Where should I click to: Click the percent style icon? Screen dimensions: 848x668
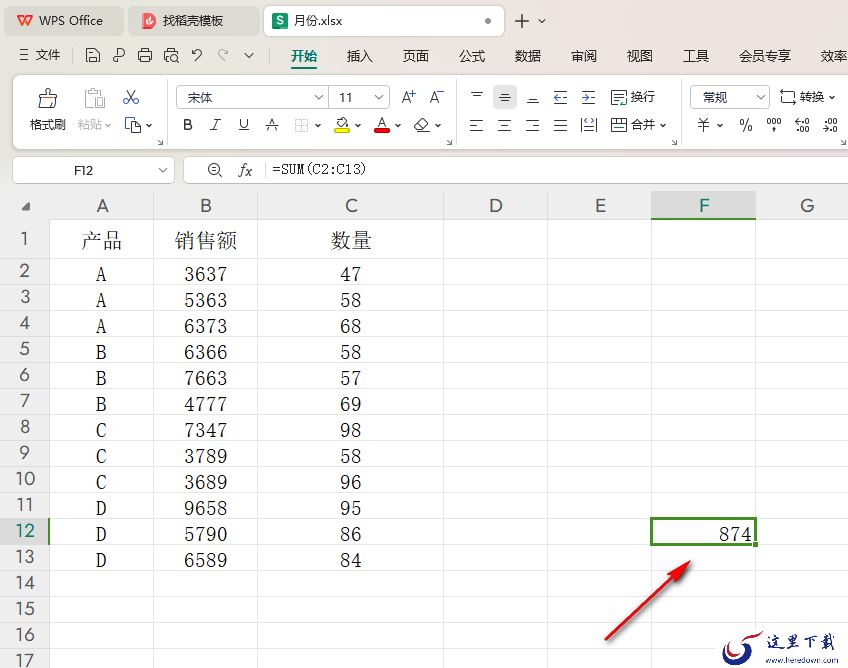(746, 125)
